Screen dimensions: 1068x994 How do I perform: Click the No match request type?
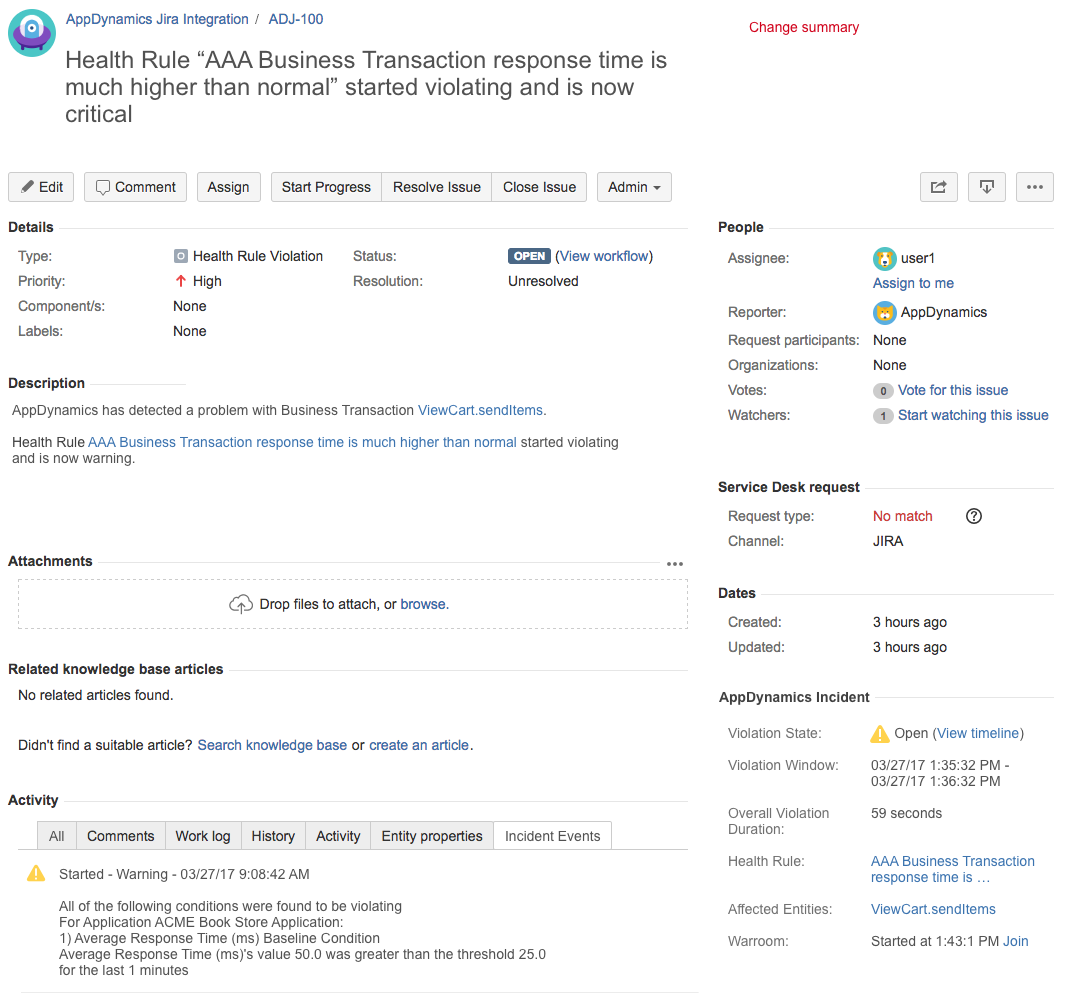[x=902, y=516]
